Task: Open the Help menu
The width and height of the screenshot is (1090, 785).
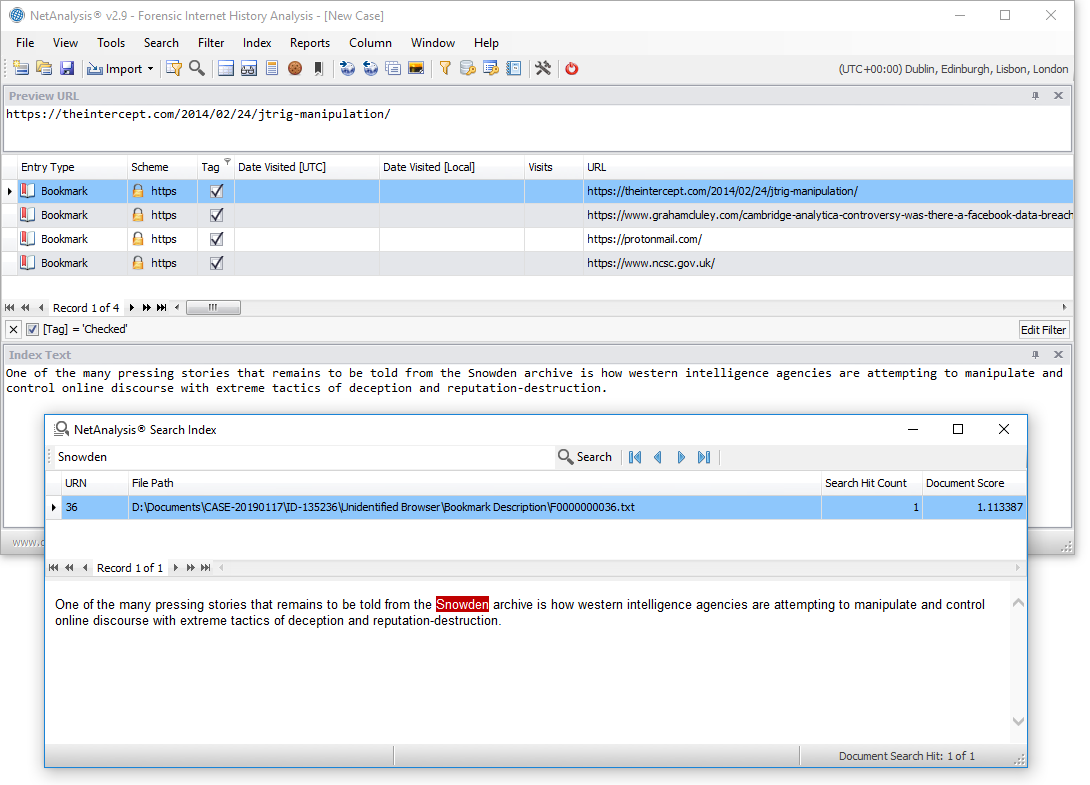Action: coord(486,43)
